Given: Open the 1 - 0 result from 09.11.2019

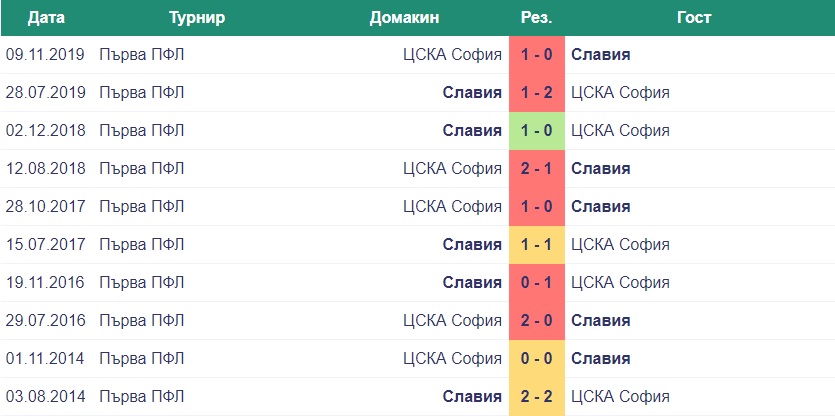Looking at the screenshot, I should (537, 55).
